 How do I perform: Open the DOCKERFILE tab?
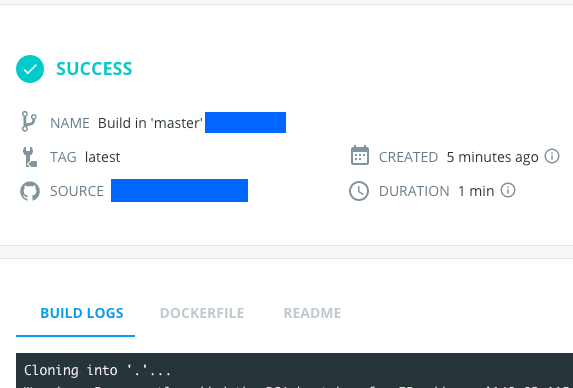tap(202, 313)
